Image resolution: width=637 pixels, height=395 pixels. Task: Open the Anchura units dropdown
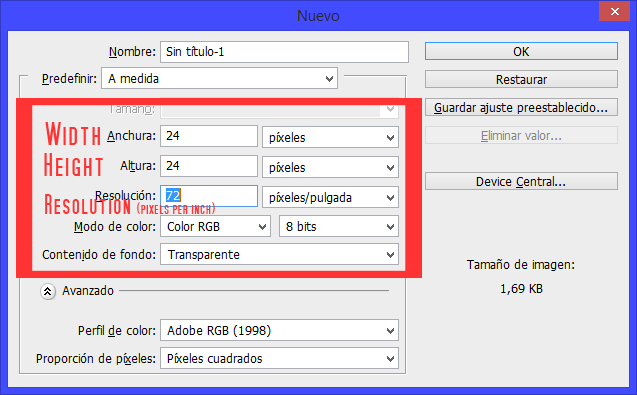330,137
